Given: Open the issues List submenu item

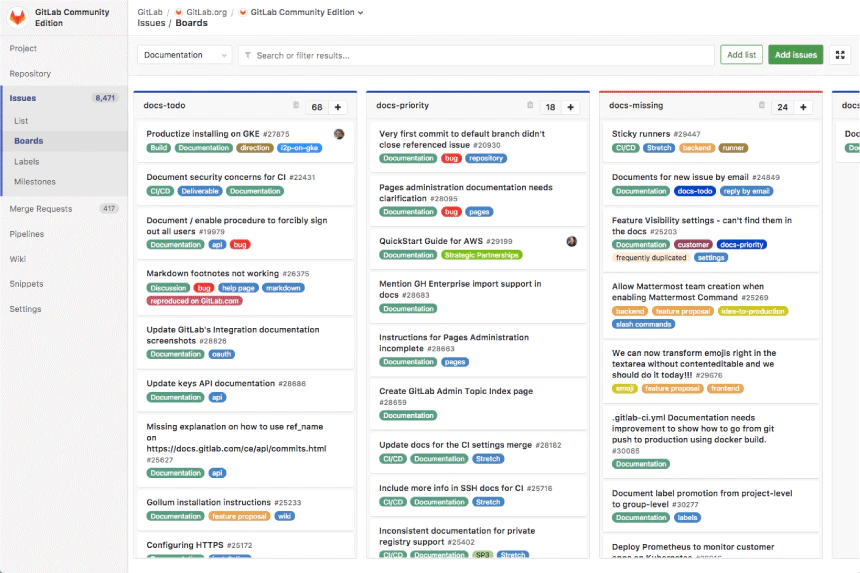Looking at the screenshot, I should click(21, 121).
